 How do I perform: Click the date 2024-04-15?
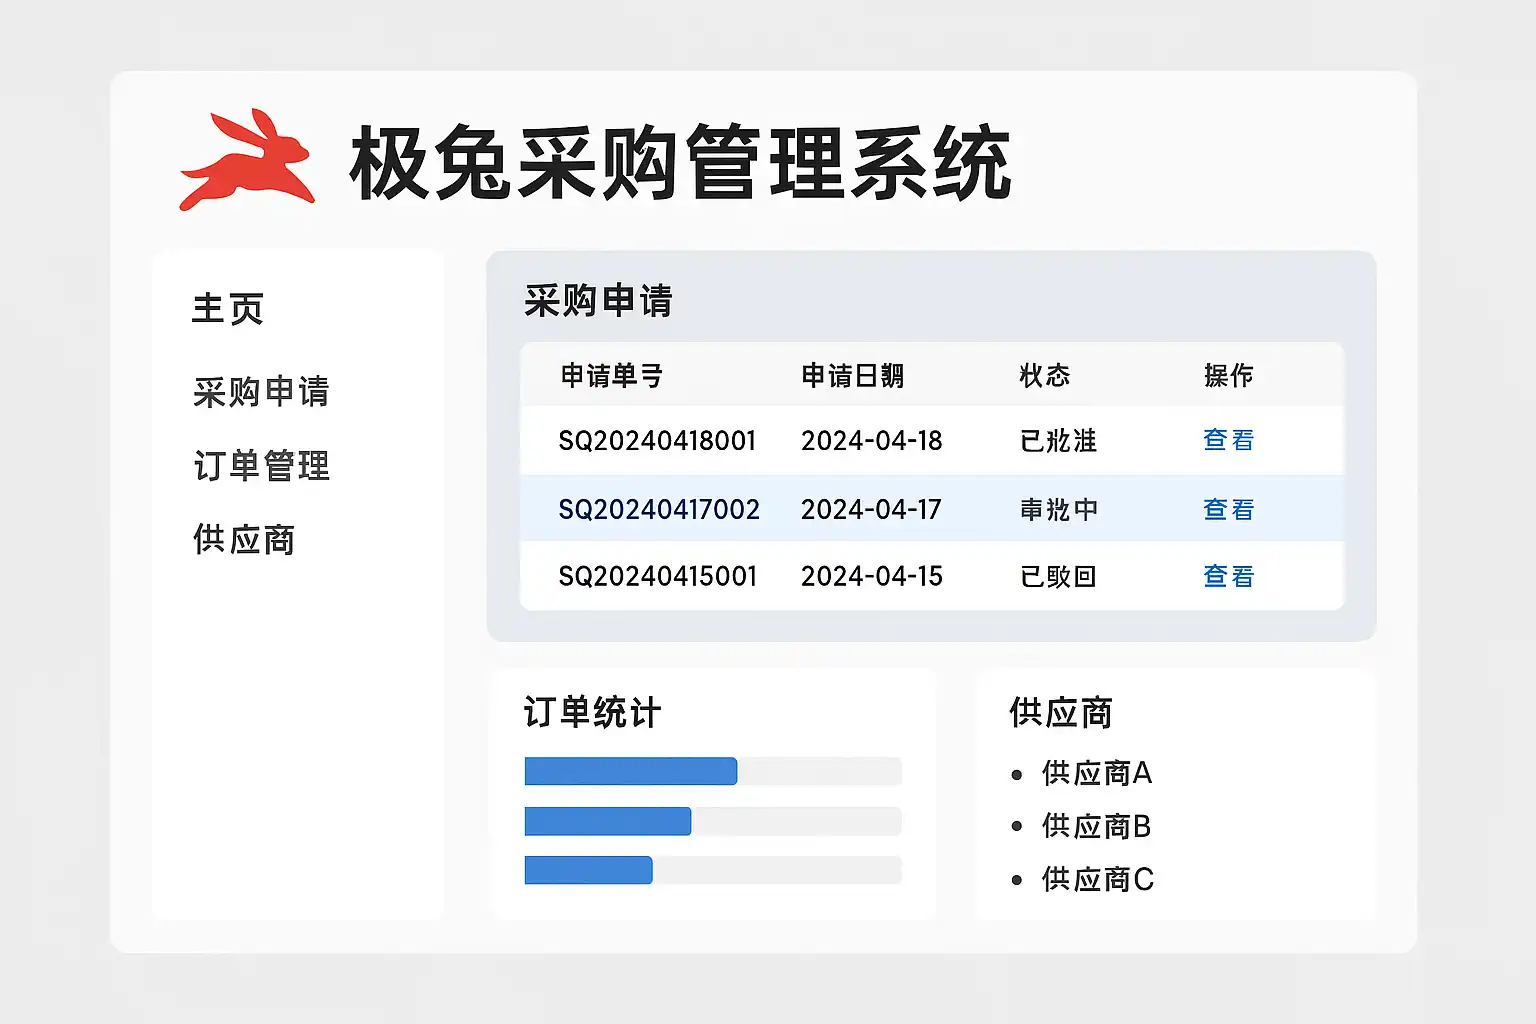point(872,576)
